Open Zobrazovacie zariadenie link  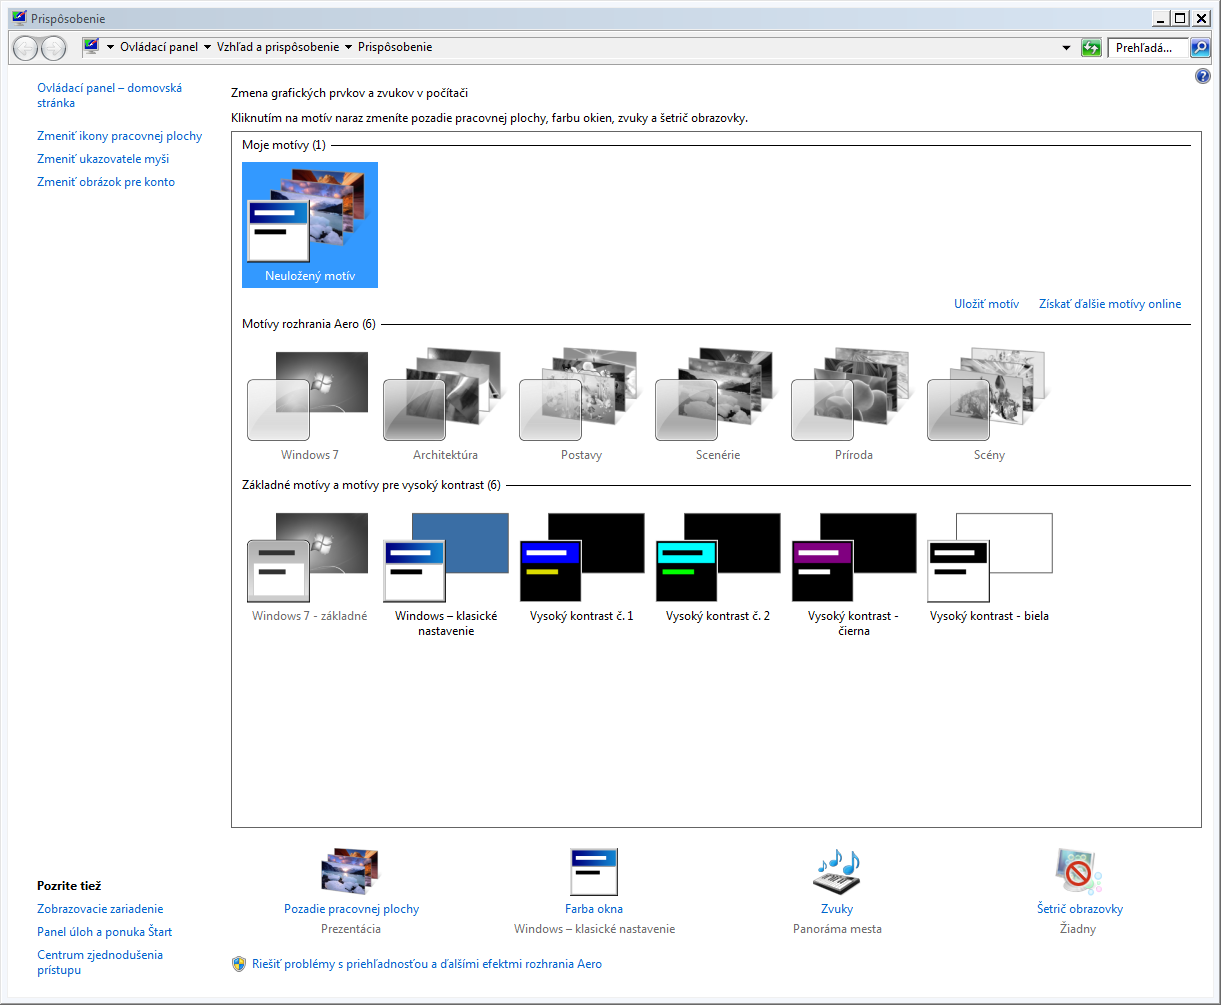[x=100, y=909]
